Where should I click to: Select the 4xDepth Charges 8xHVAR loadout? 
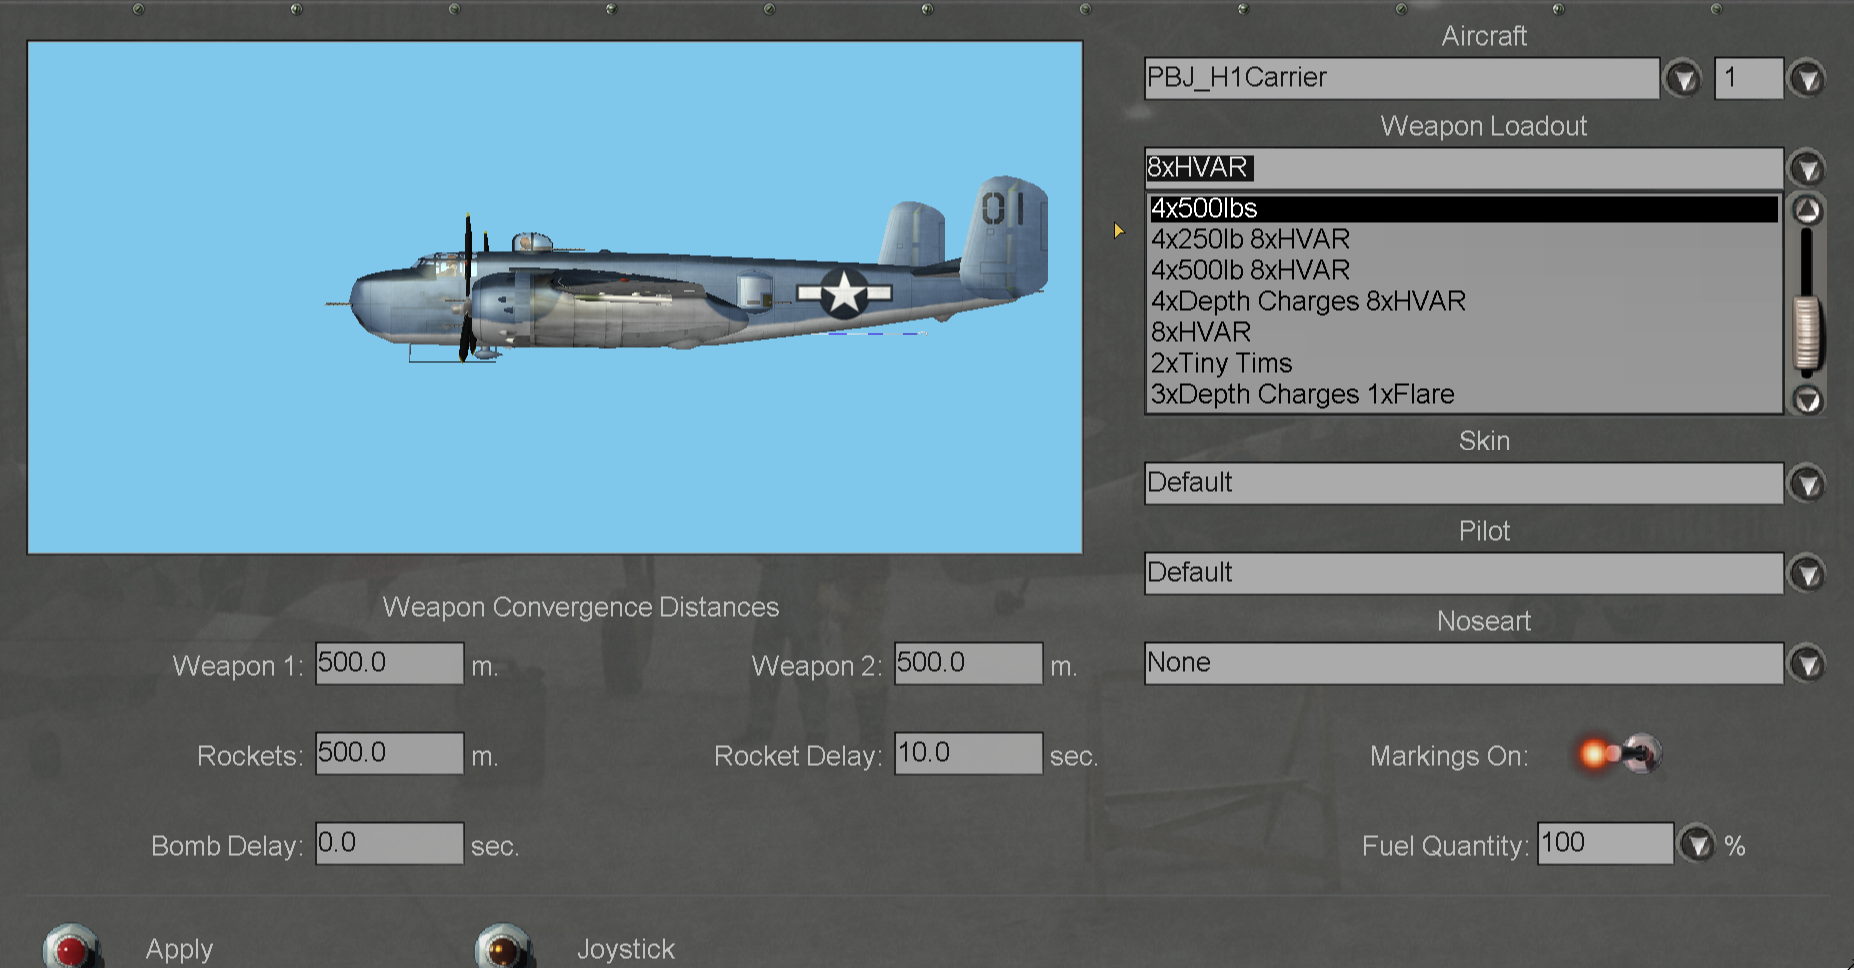point(1464,301)
